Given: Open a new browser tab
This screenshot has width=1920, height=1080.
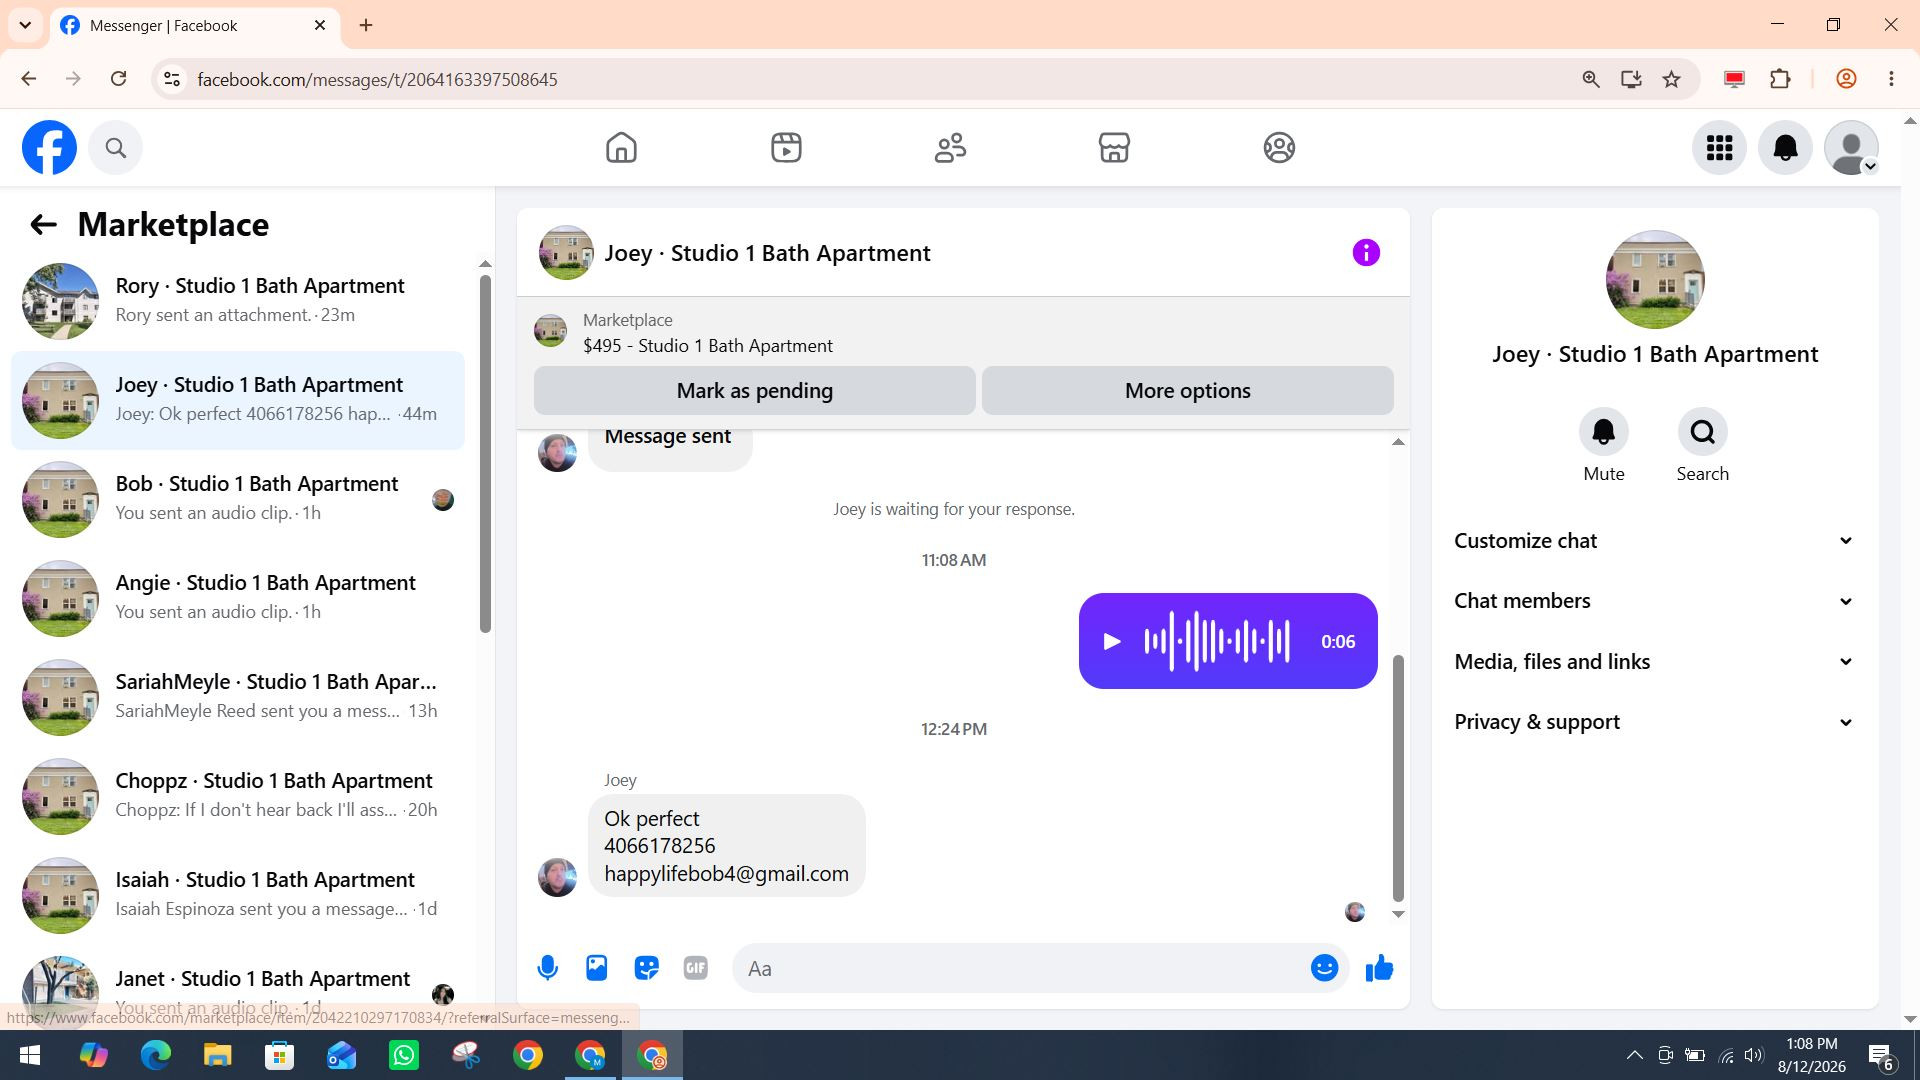Looking at the screenshot, I should coord(366,25).
